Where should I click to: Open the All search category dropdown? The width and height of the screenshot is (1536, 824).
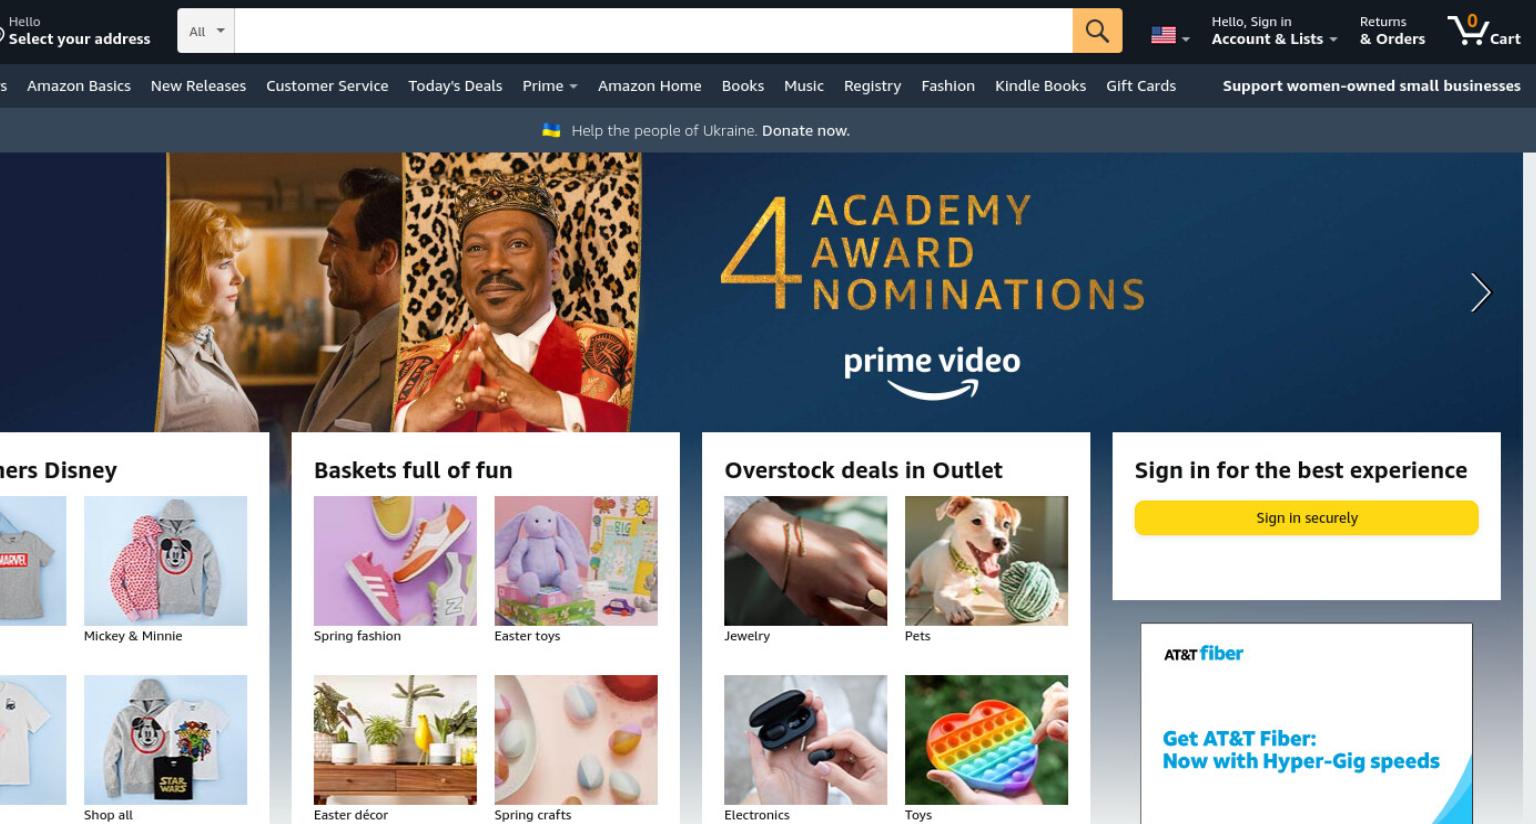[206, 31]
